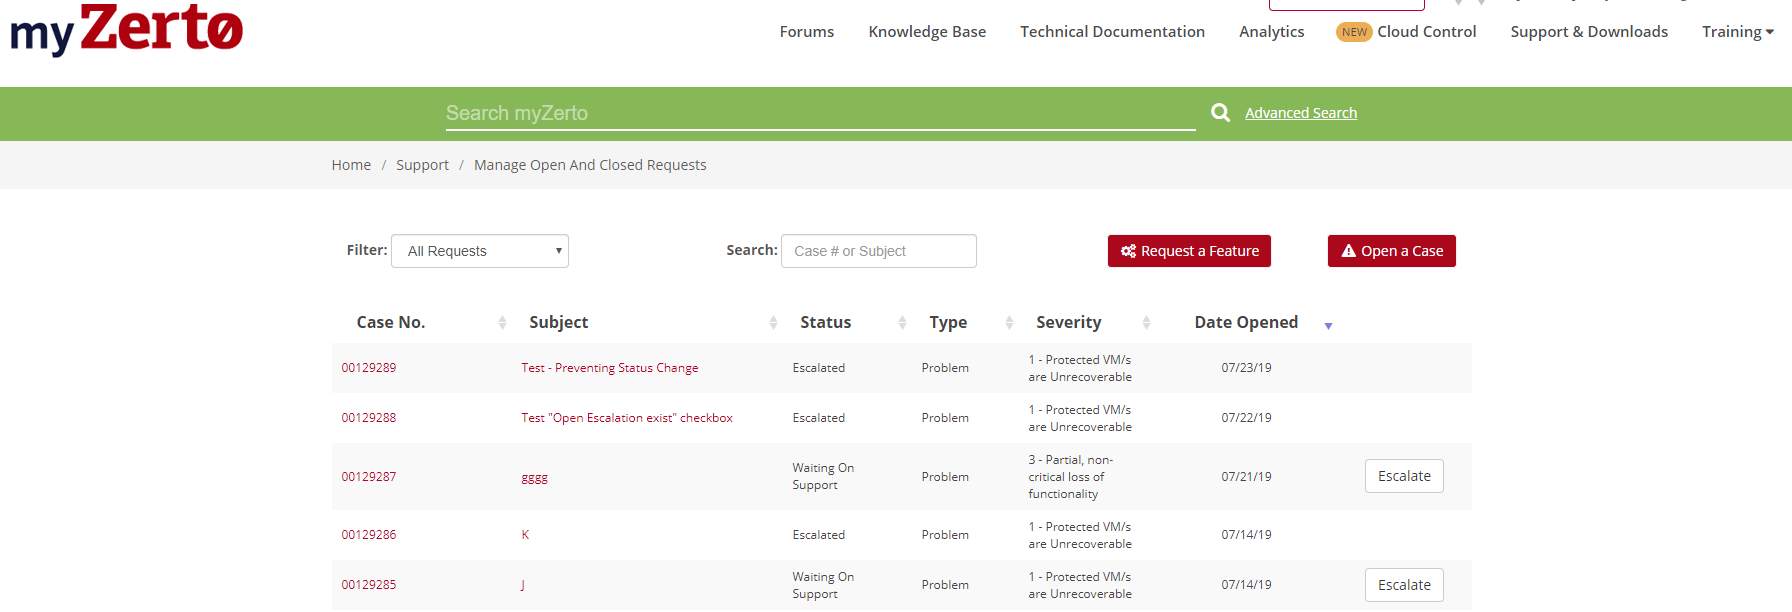Click the Request a Feature button
Image resolution: width=1792 pixels, height=612 pixels.
(1189, 251)
